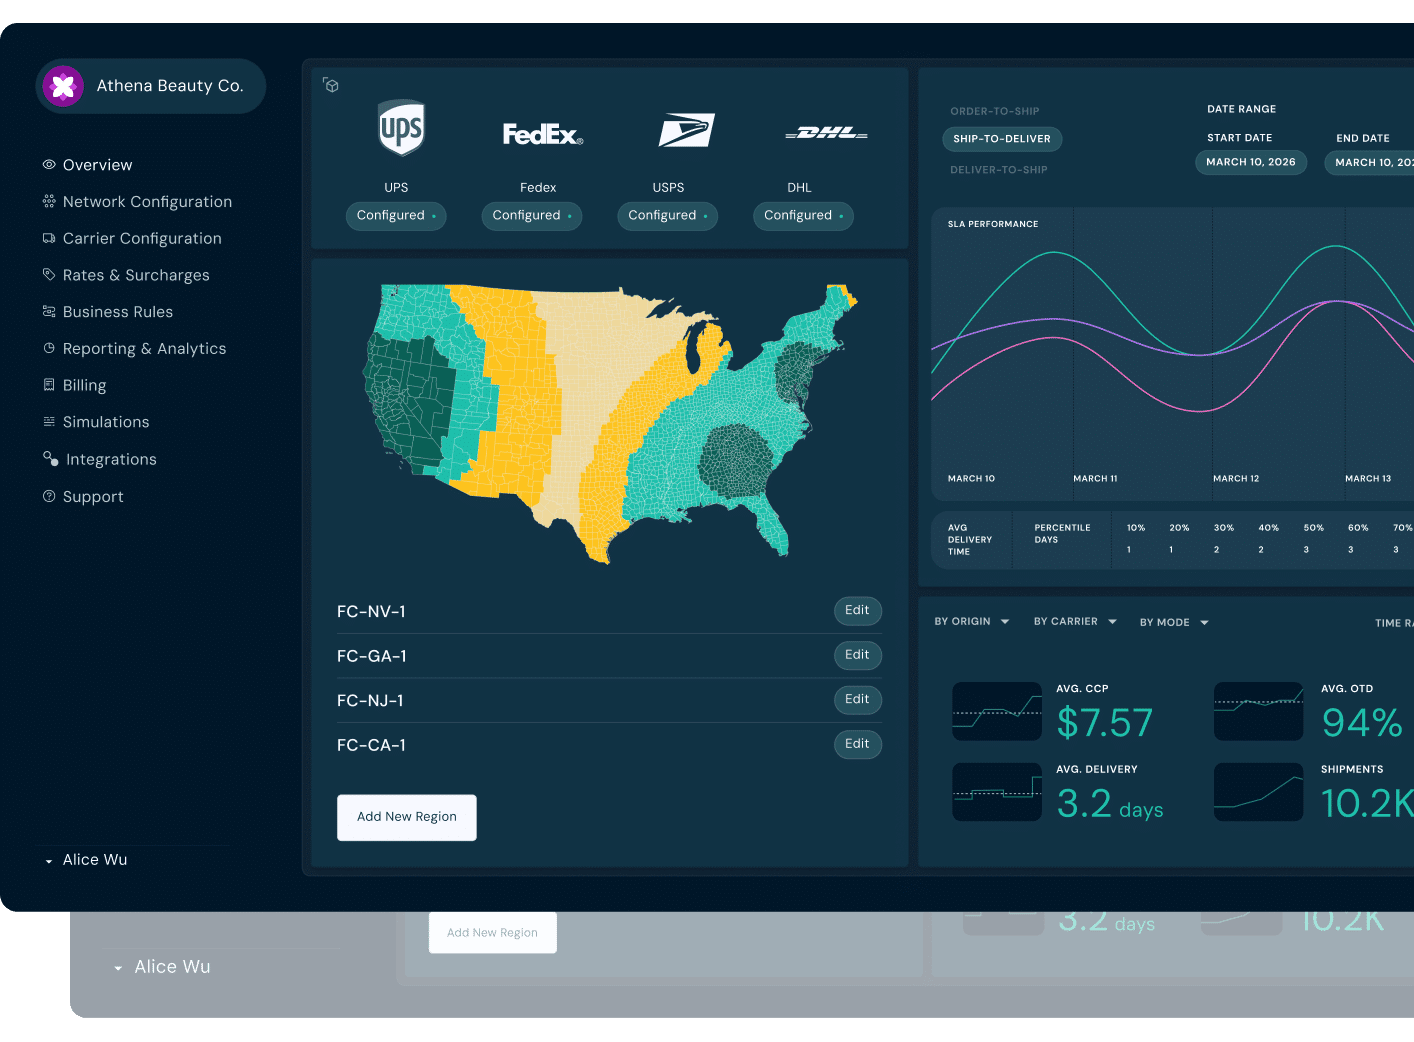Click the question mark icon beside Support
The image size is (1414, 1042).
(47, 496)
